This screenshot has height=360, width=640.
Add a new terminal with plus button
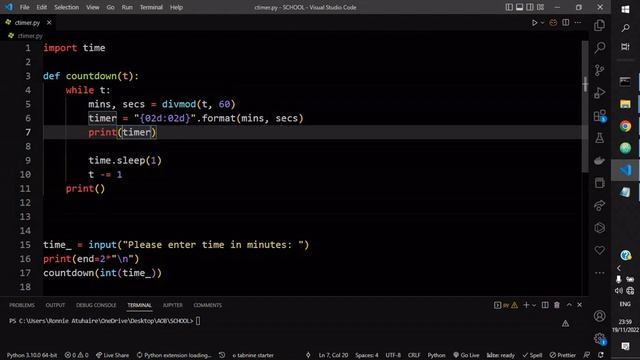526,305
